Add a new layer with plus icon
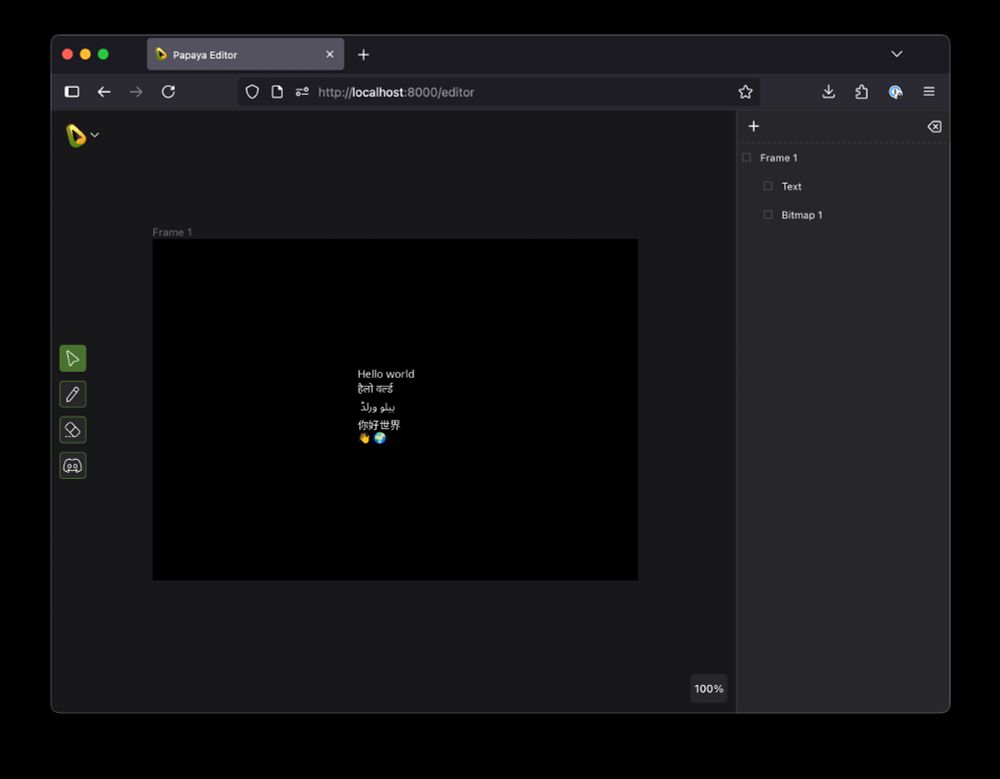 tap(754, 126)
